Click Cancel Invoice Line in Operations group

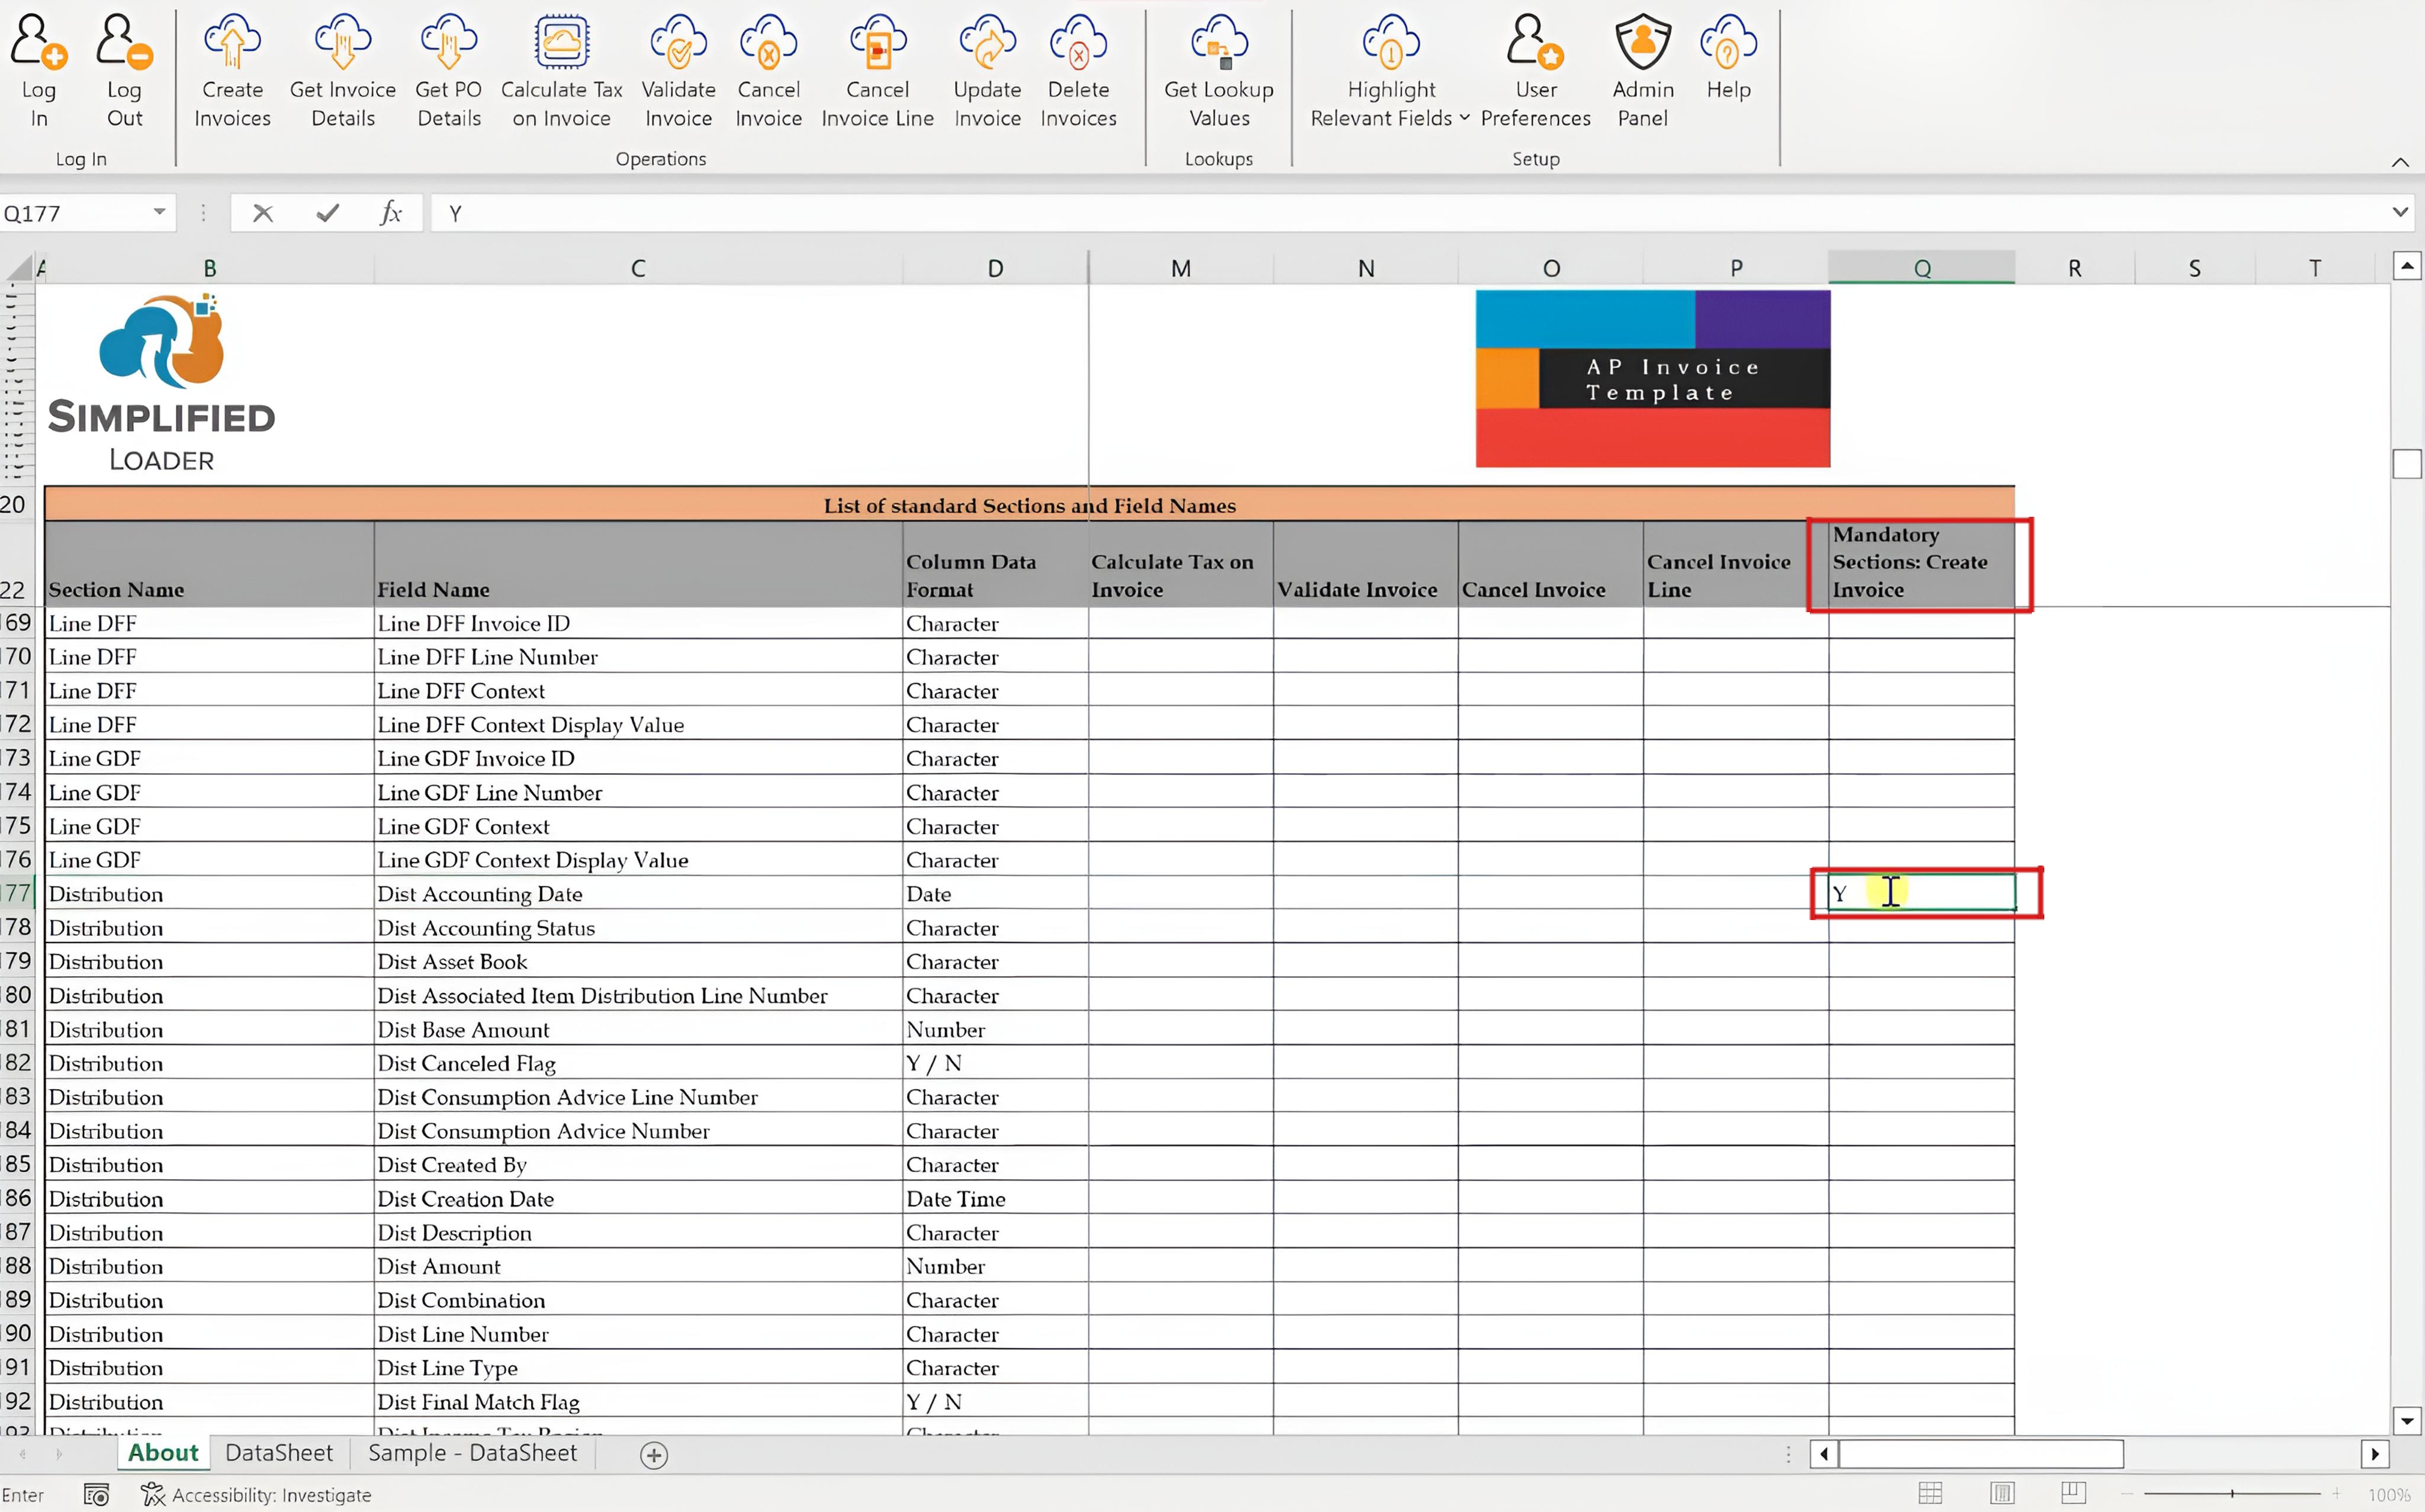877,70
